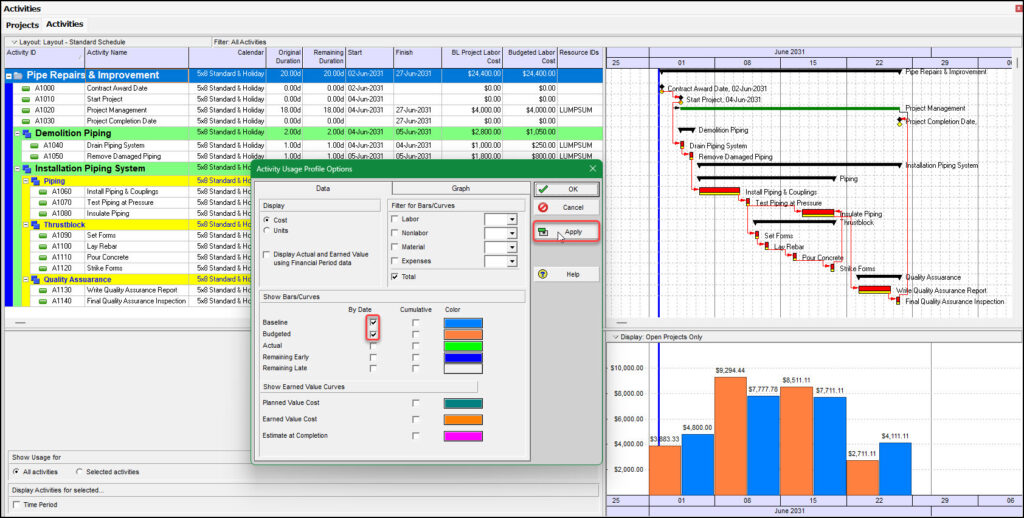Click the Cancel button
1024x518 pixels.
pos(566,207)
